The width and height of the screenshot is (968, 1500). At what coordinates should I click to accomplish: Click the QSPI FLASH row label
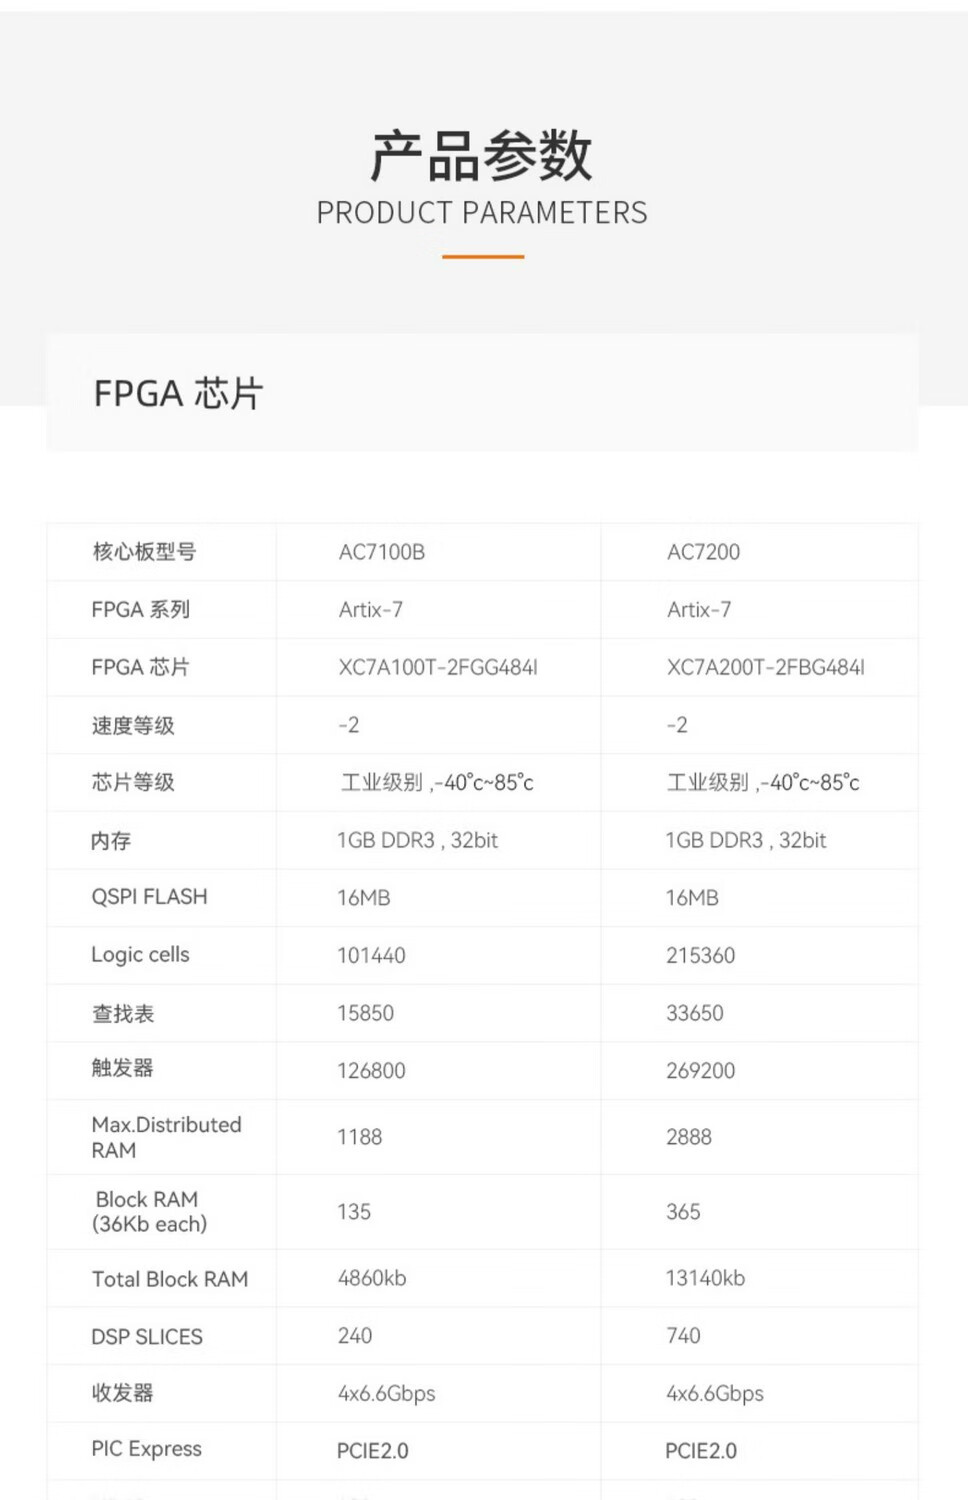click(149, 897)
